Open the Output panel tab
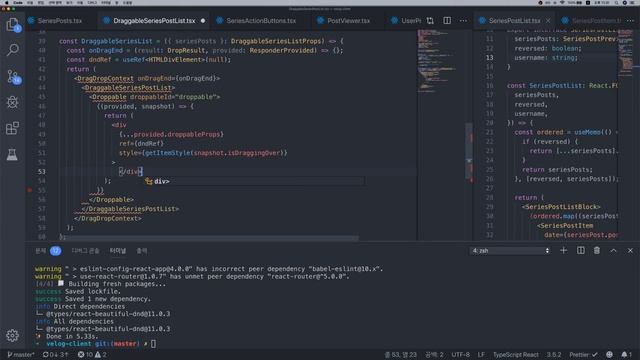 pyautogui.click(x=142, y=251)
